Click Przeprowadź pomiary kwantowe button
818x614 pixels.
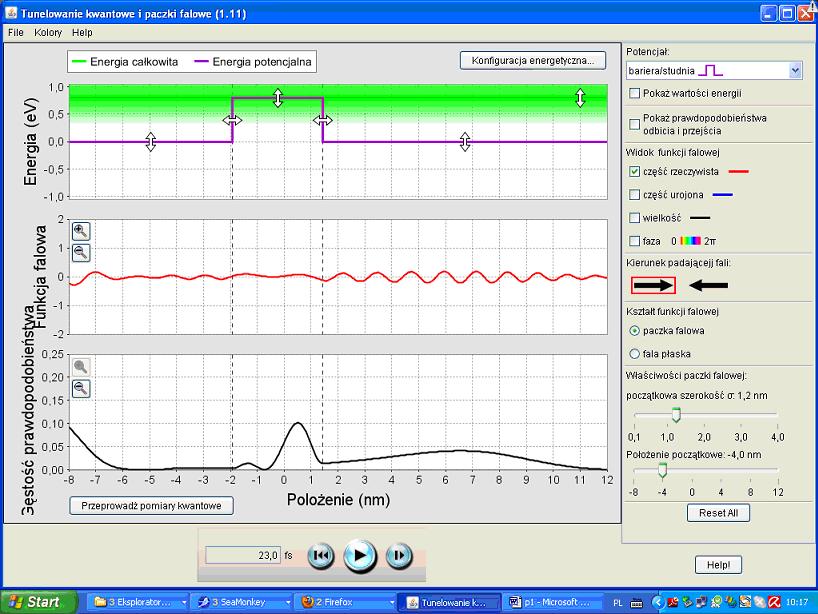(151, 505)
